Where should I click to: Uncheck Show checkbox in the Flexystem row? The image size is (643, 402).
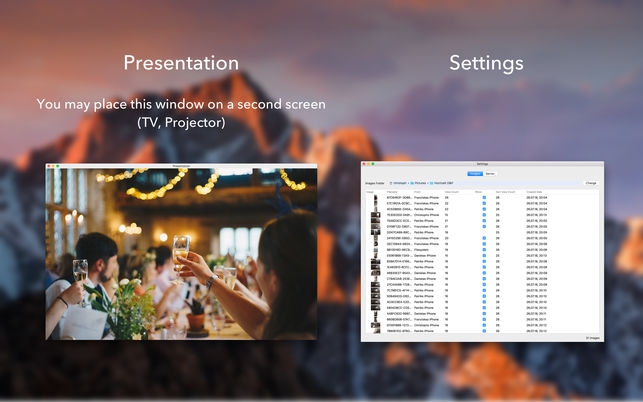tap(484, 249)
